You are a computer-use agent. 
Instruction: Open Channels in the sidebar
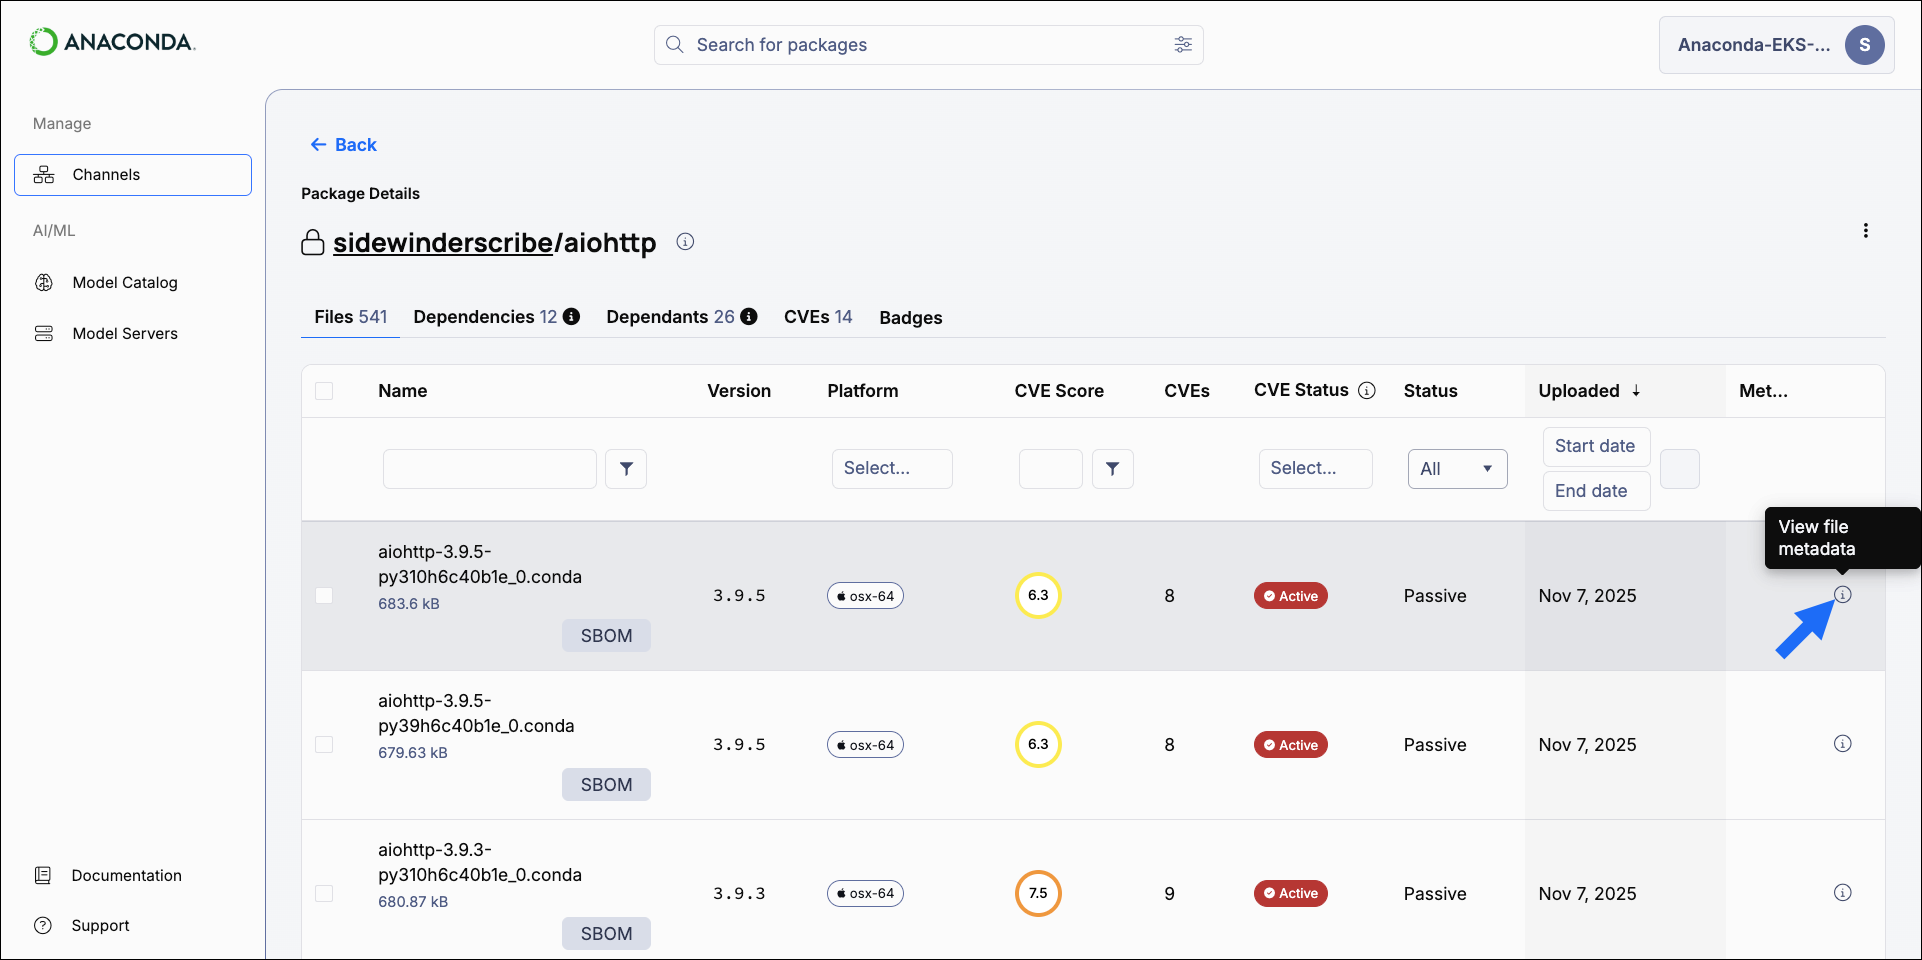pyautogui.click(x=133, y=175)
